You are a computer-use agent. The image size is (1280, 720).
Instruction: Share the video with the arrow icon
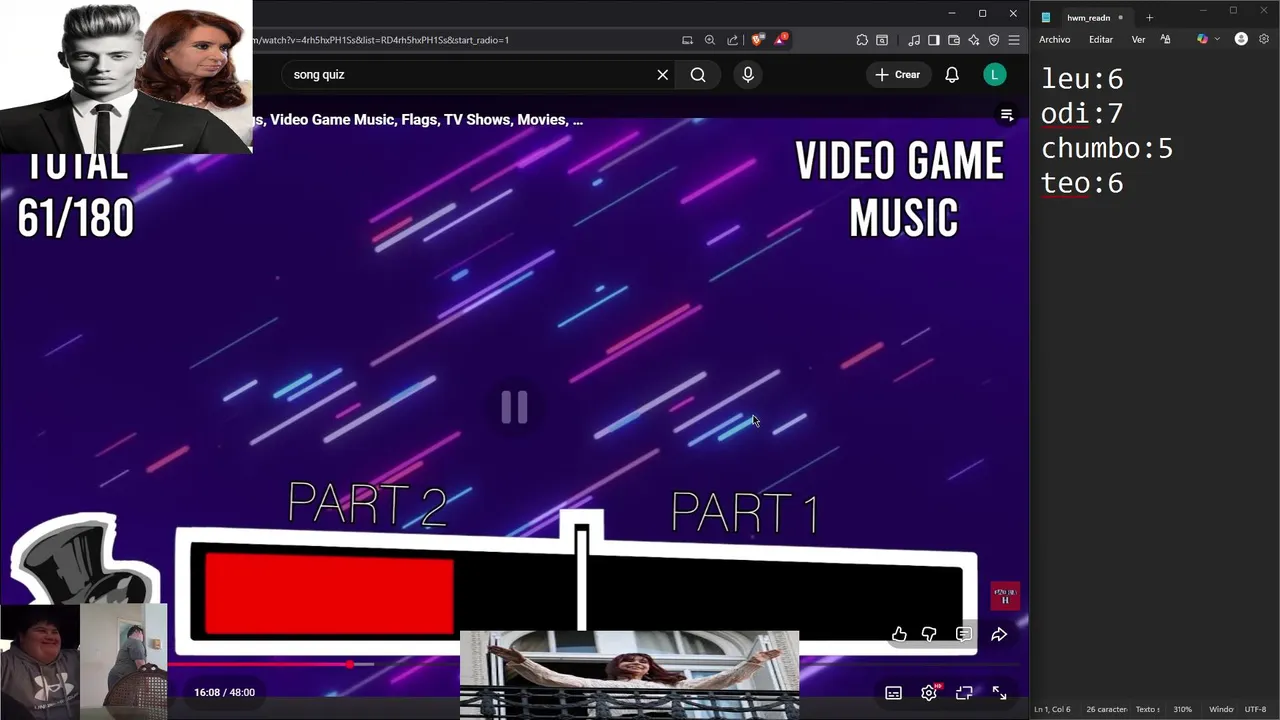[x=999, y=634]
